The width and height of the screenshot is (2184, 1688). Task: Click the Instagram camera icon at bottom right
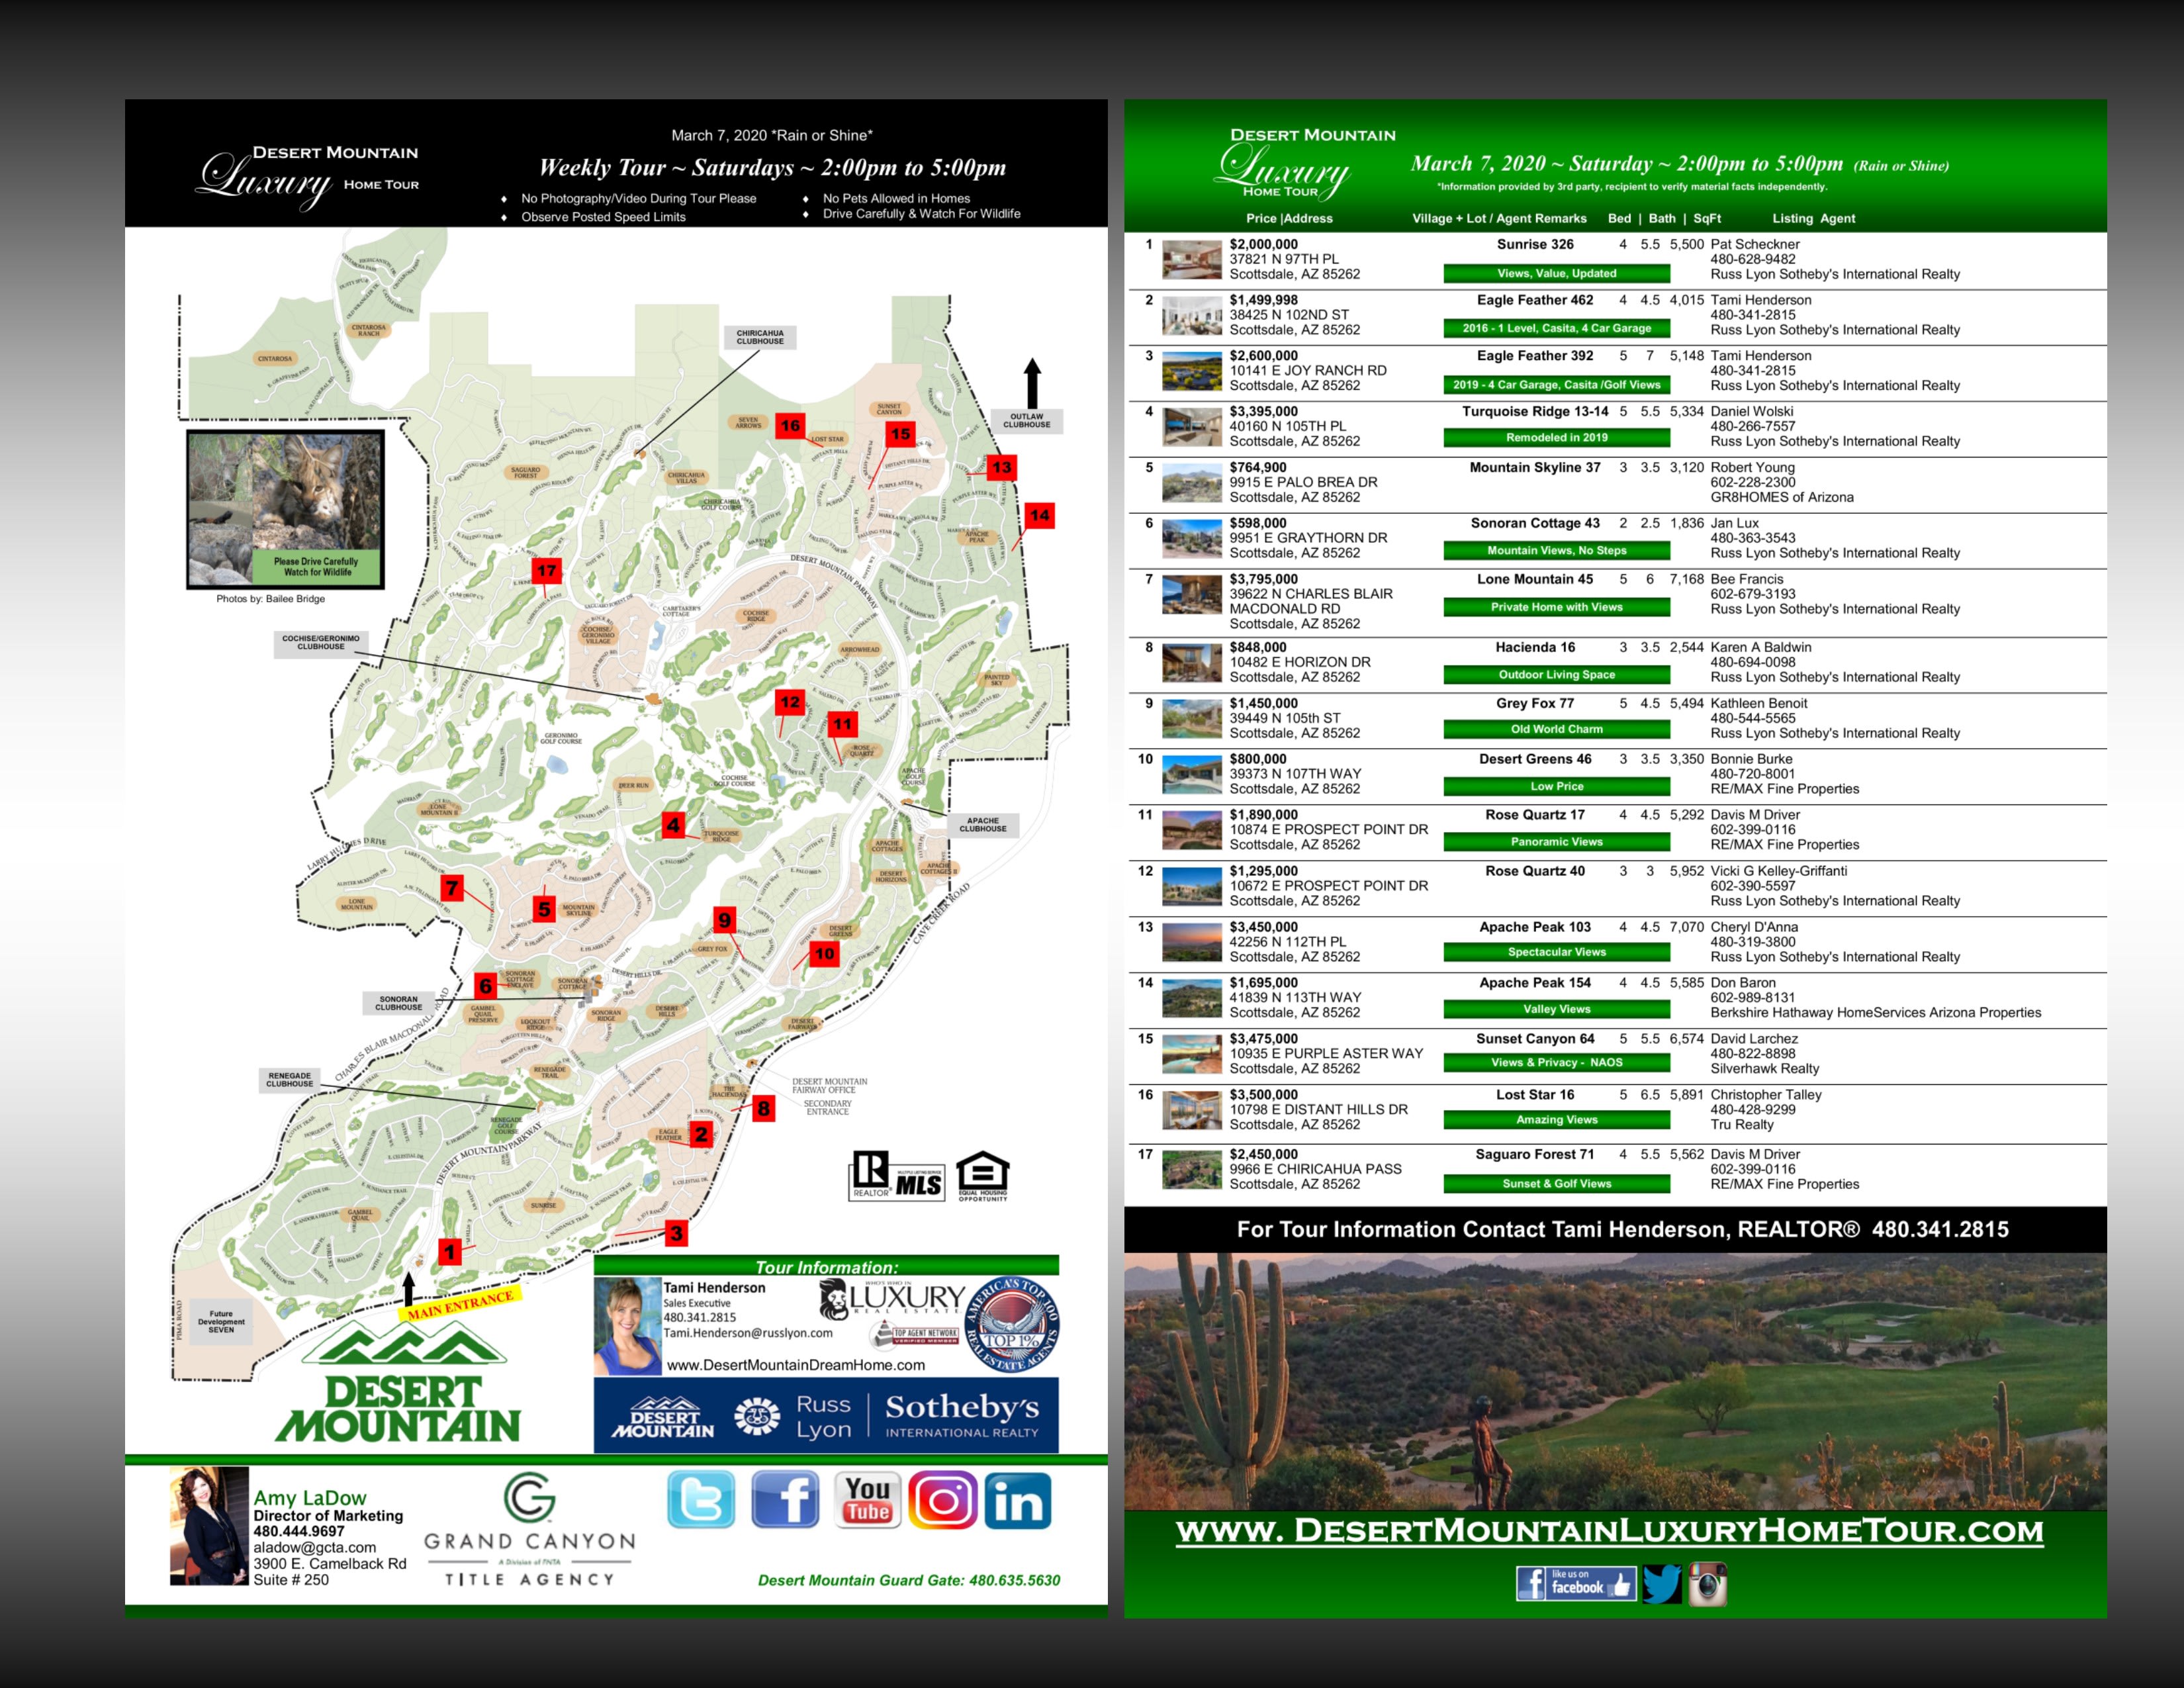pyautogui.click(x=1708, y=1584)
